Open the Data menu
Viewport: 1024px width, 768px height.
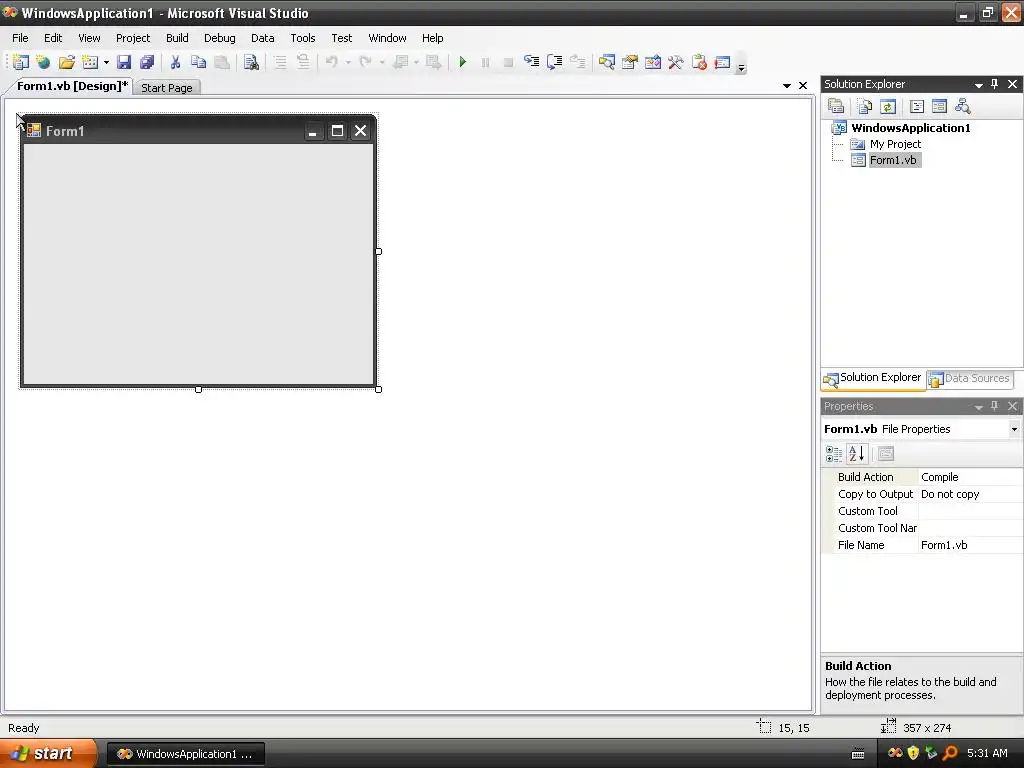[263, 38]
